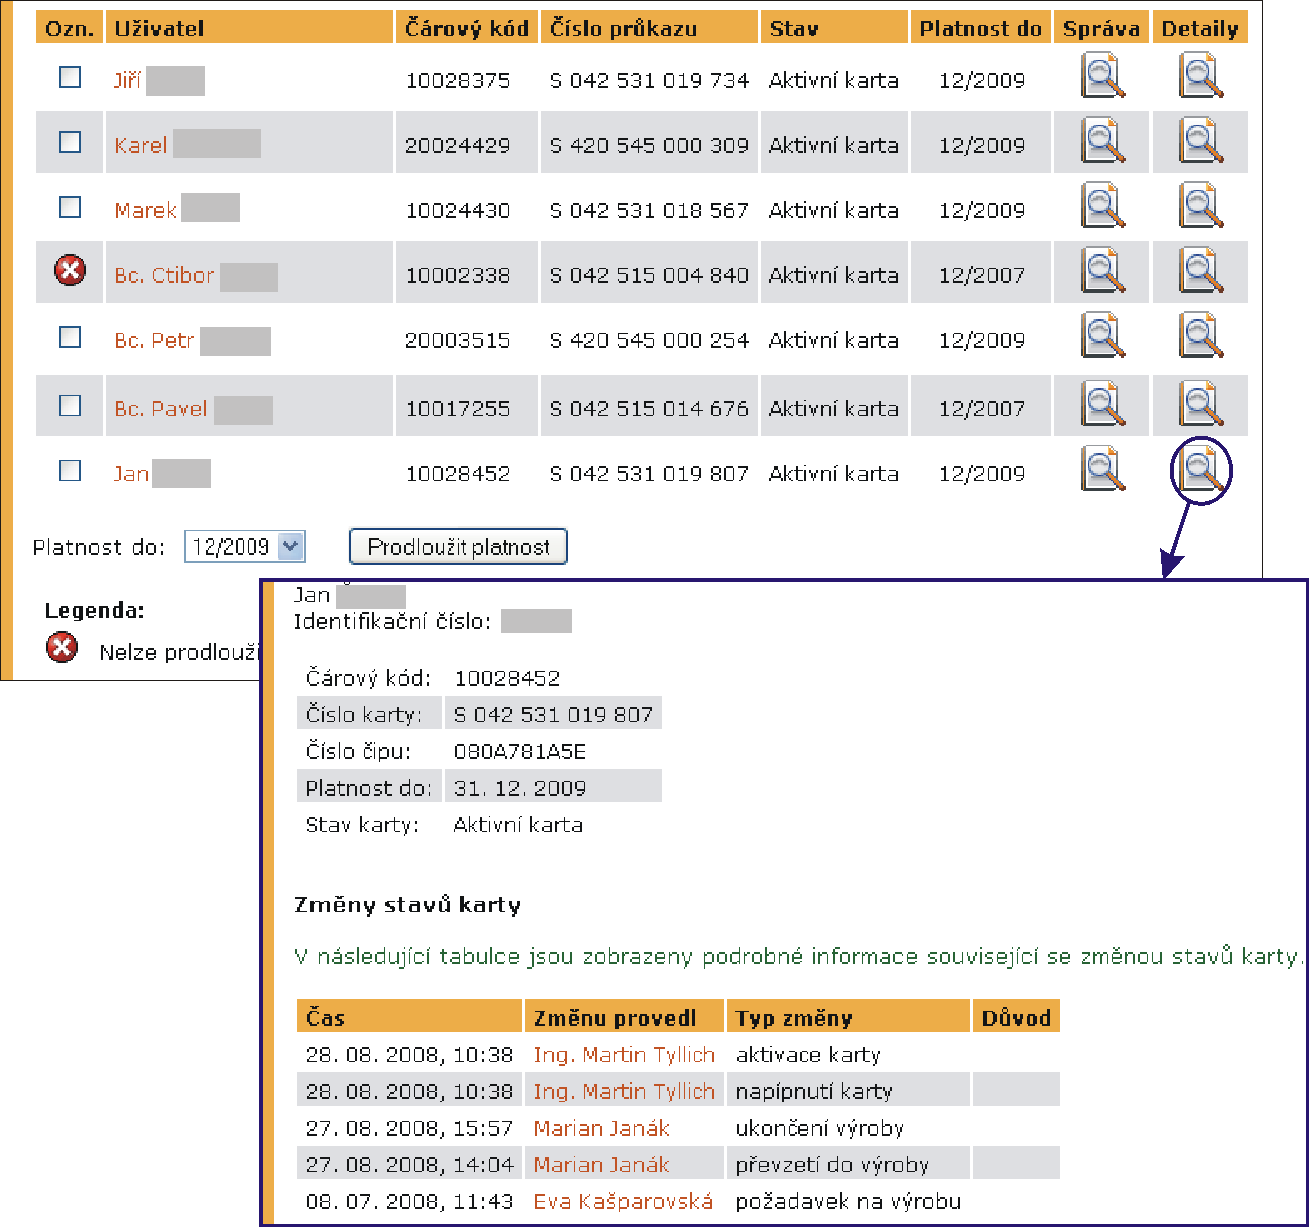Image resolution: width=1309 pixels, height=1227 pixels.
Task: Open Detaily icon for Jiří's card
Action: tap(1201, 76)
